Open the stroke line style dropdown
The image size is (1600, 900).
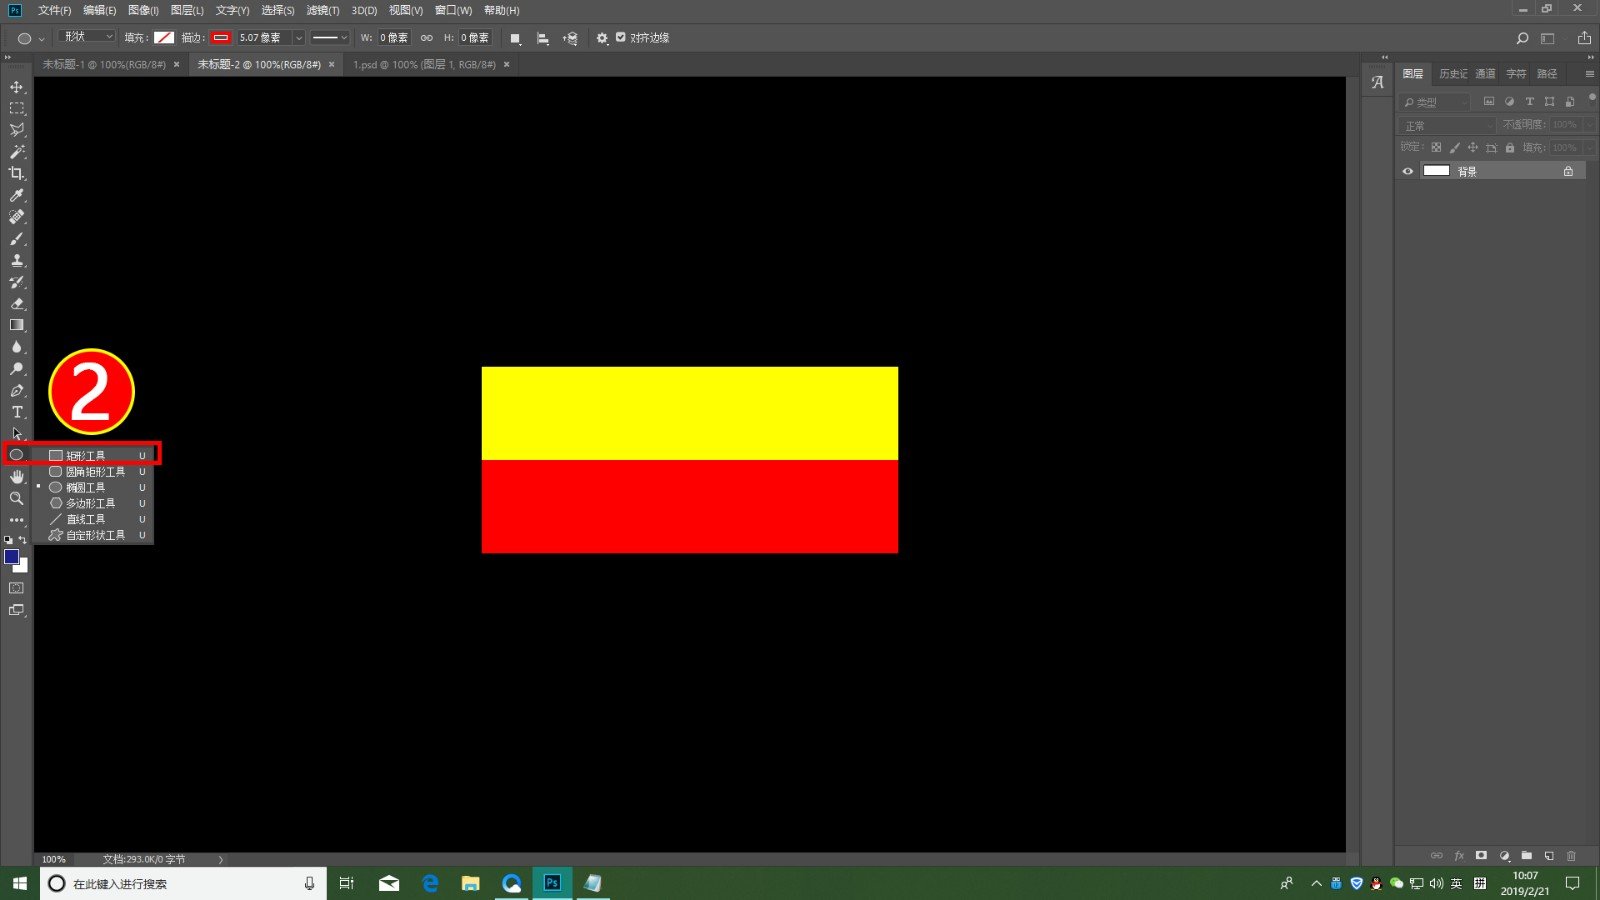coord(329,38)
